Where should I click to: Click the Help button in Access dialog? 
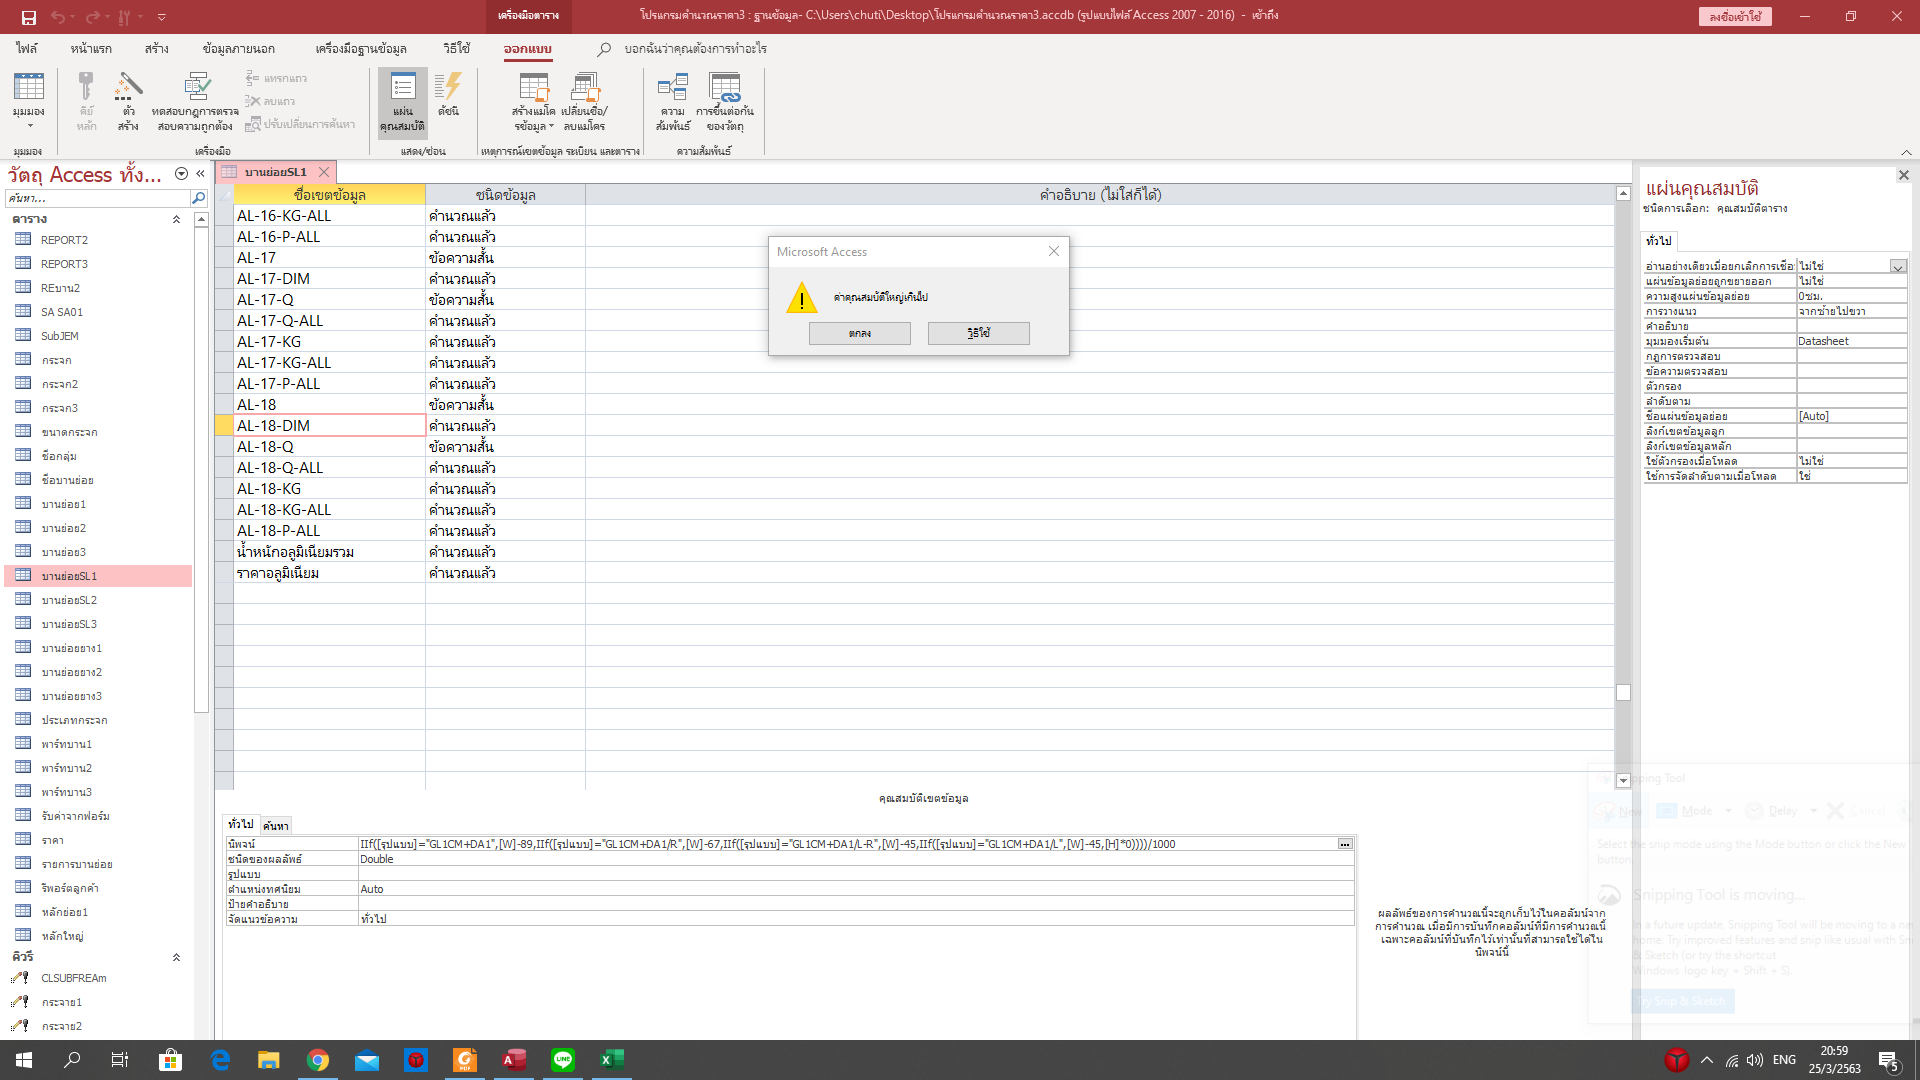pos(978,334)
